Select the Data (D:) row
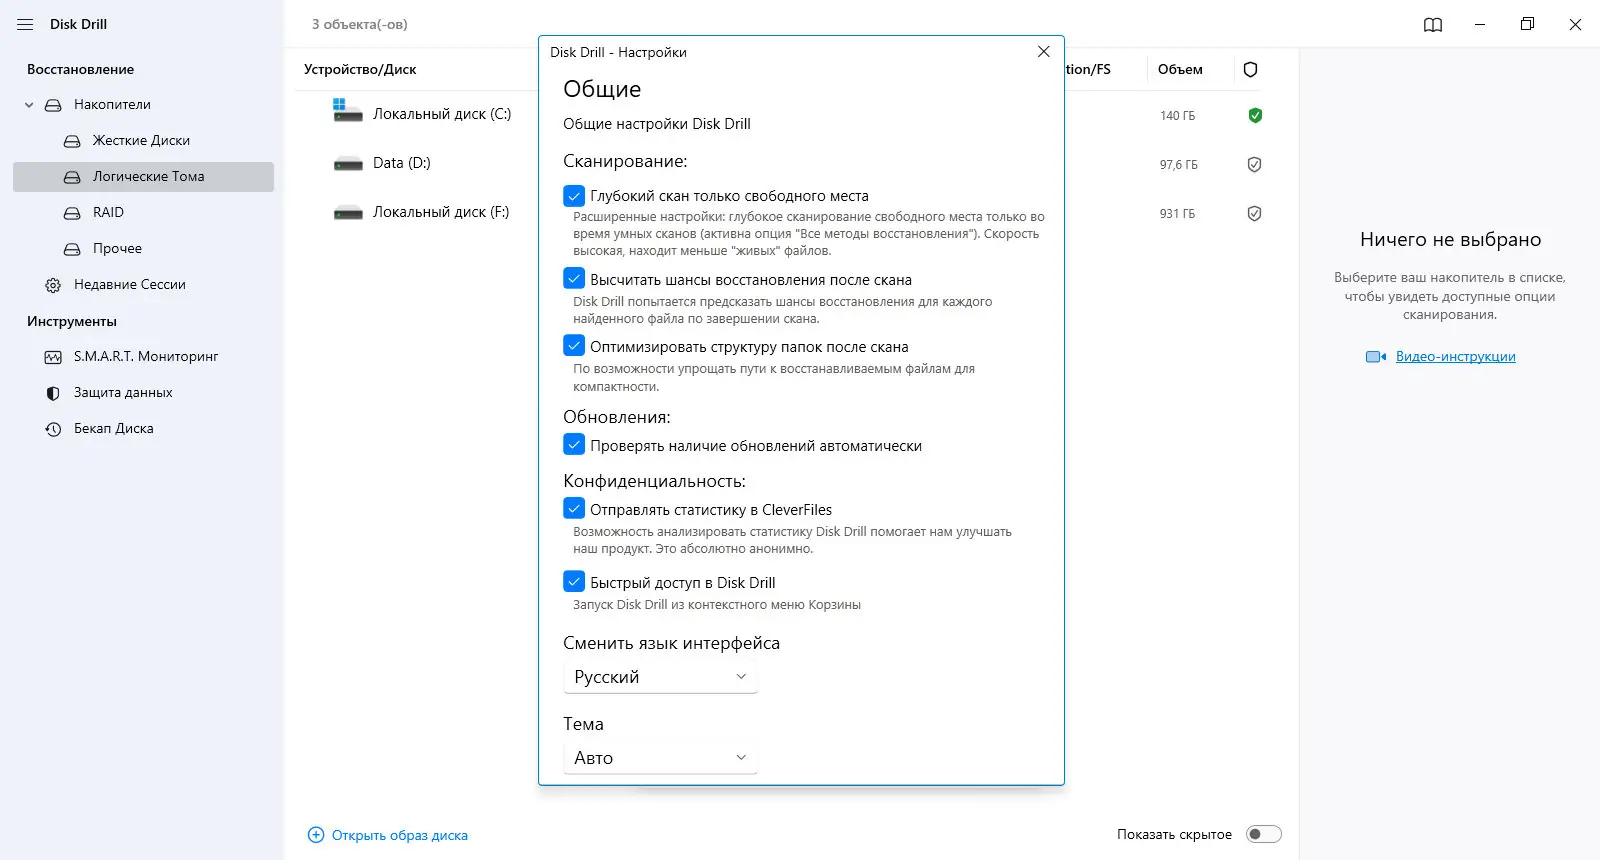This screenshot has height=860, width=1600. 402,163
